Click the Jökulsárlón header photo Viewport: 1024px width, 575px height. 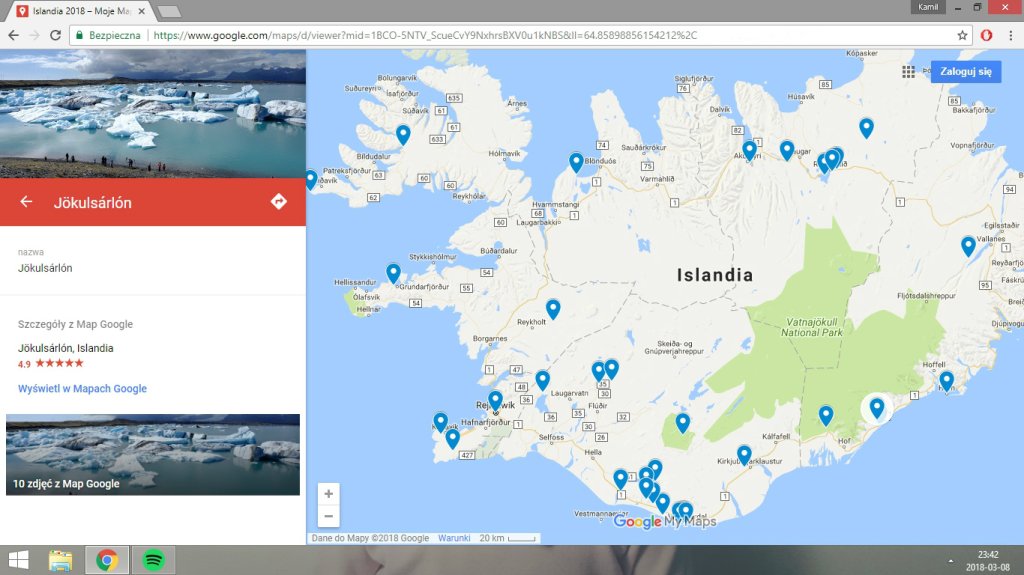point(153,114)
